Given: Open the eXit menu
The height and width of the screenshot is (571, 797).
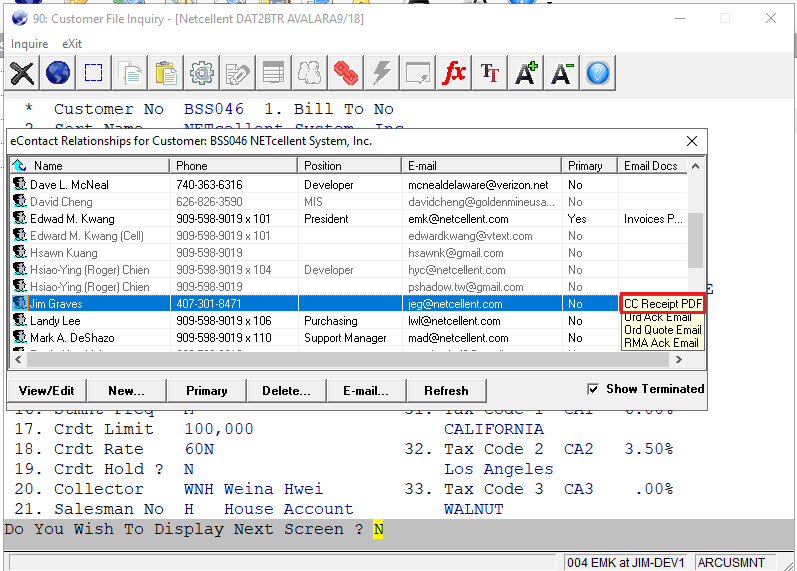Looking at the screenshot, I should coord(72,44).
